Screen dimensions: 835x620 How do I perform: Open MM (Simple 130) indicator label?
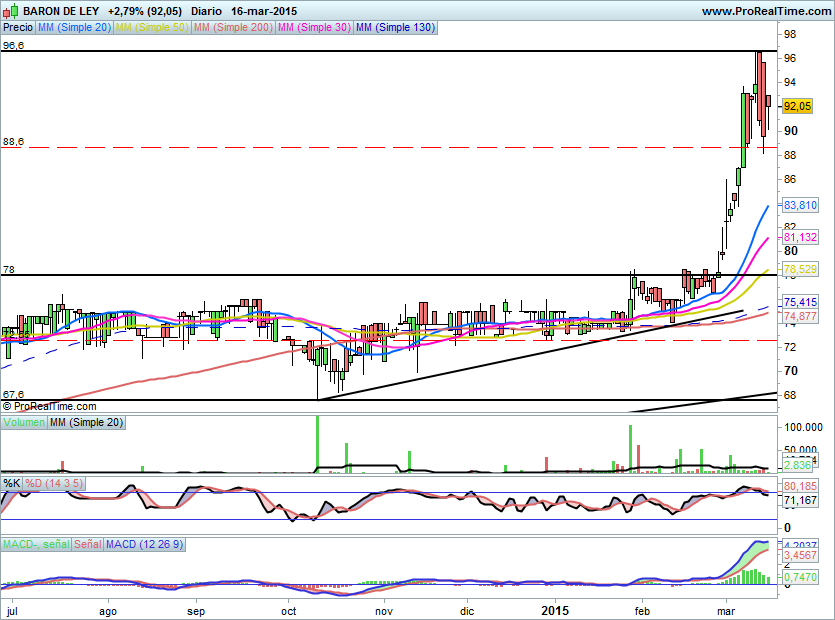(x=395, y=27)
